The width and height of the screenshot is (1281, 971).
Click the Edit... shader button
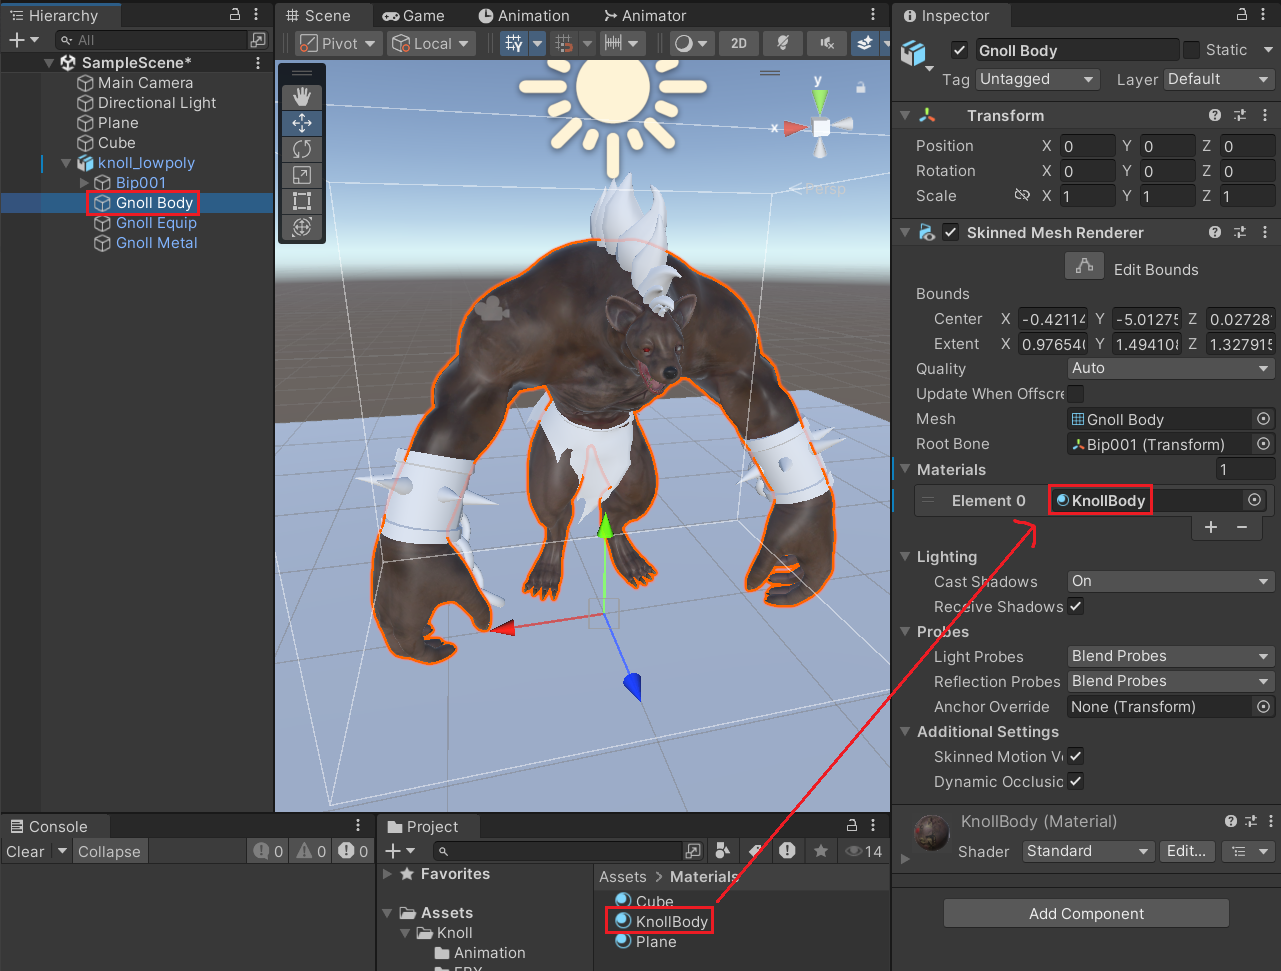pyautogui.click(x=1187, y=851)
